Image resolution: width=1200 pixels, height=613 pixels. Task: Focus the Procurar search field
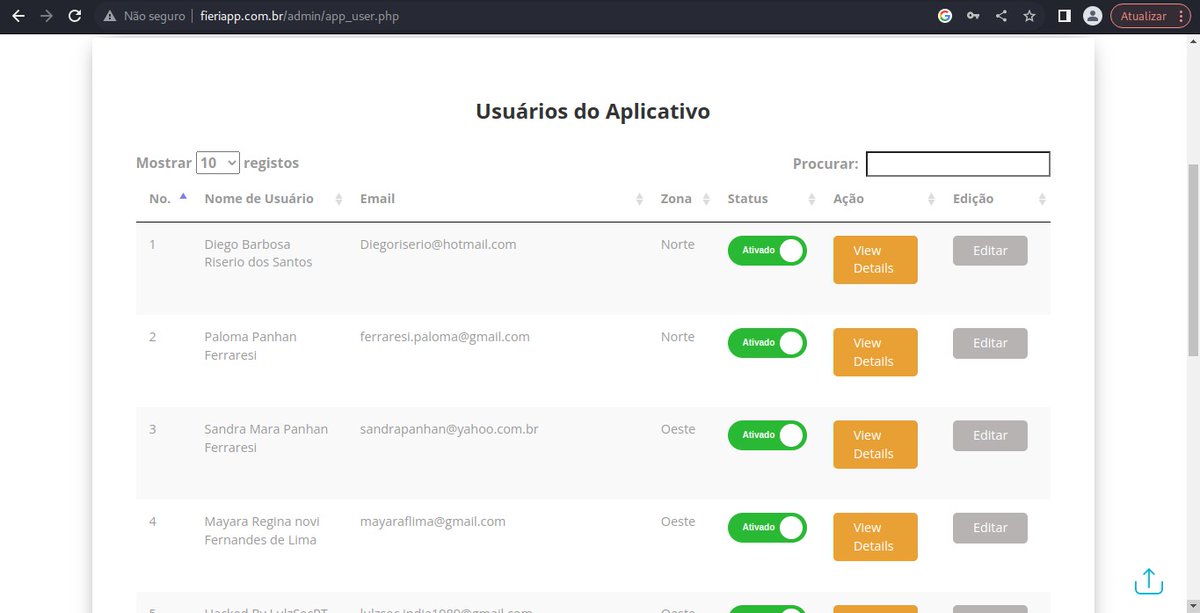point(958,164)
